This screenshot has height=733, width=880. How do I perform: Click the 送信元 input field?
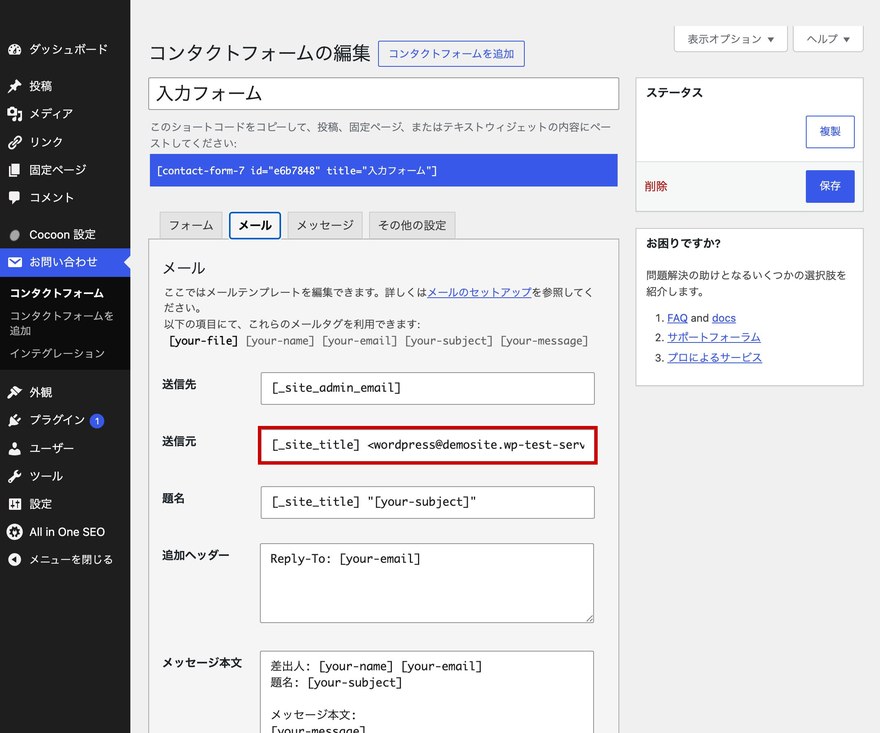tap(428, 445)
